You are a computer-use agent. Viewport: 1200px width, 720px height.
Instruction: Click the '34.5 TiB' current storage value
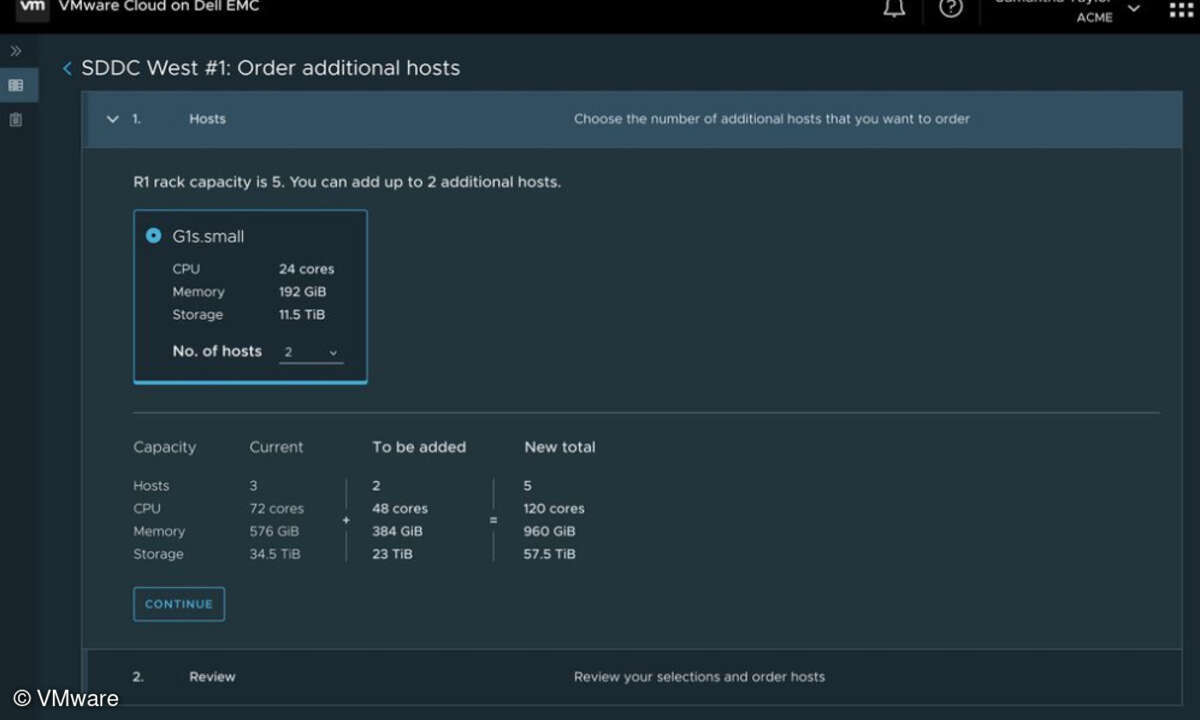point(275,554)
